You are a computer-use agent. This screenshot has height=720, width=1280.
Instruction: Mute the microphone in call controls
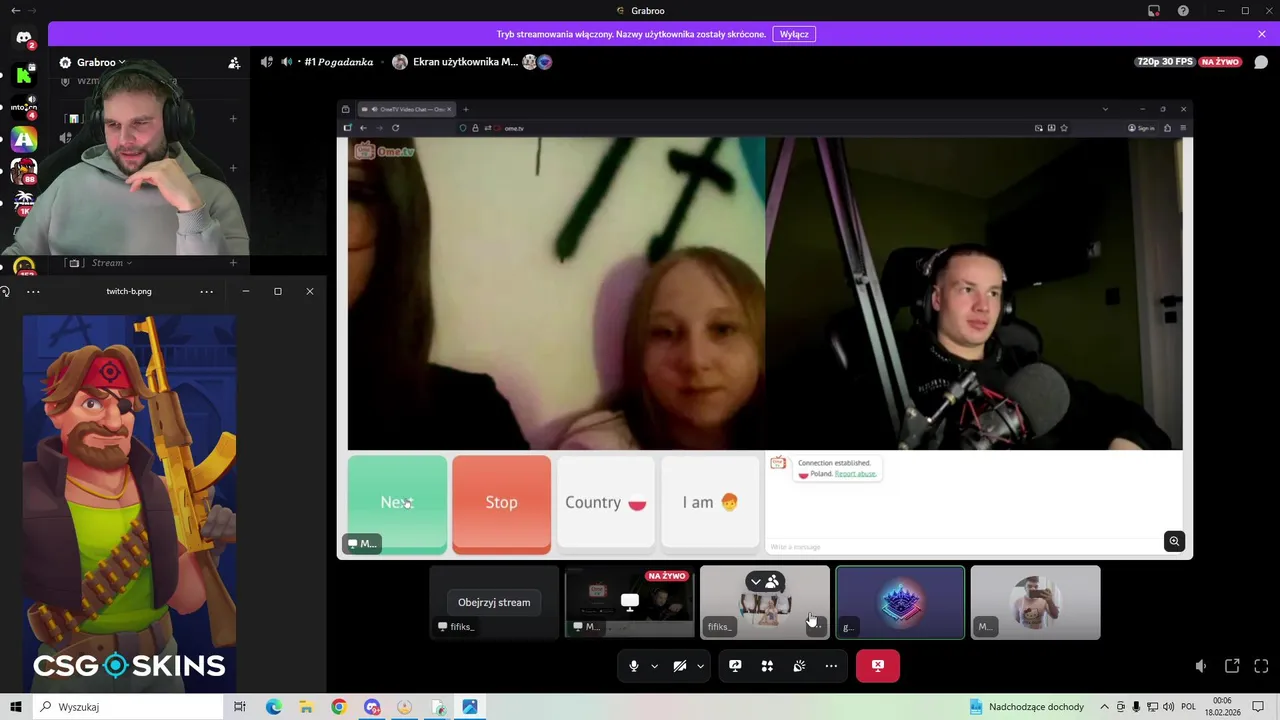coord(634,666)
